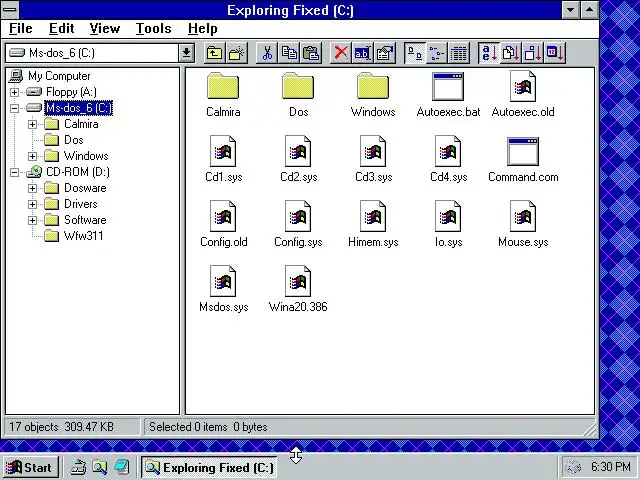Select the Cd4.sys file icon
The image size is (640, 480).
(448, 151)
